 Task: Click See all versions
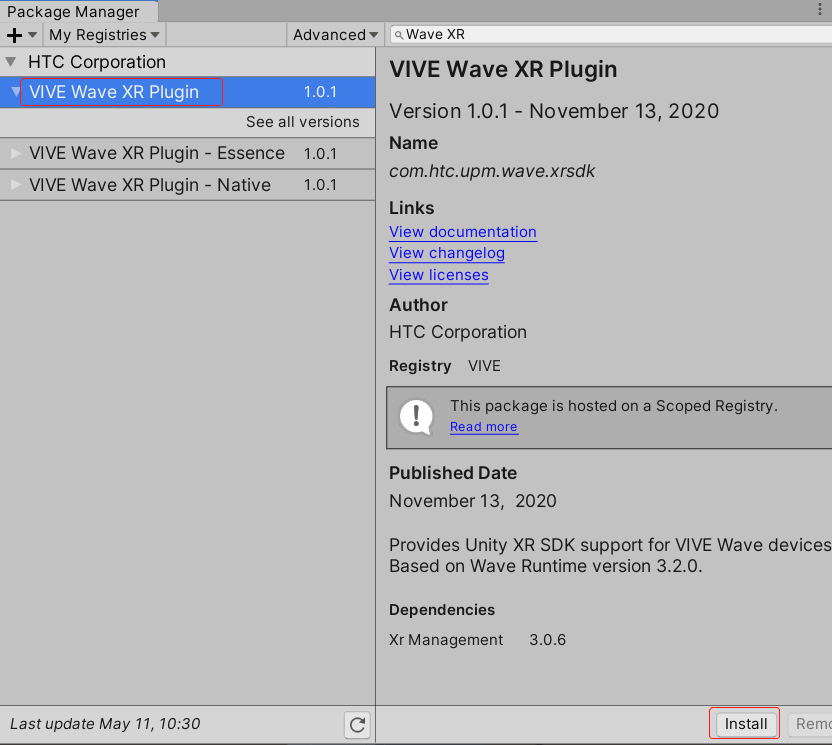tap(302, 122)
